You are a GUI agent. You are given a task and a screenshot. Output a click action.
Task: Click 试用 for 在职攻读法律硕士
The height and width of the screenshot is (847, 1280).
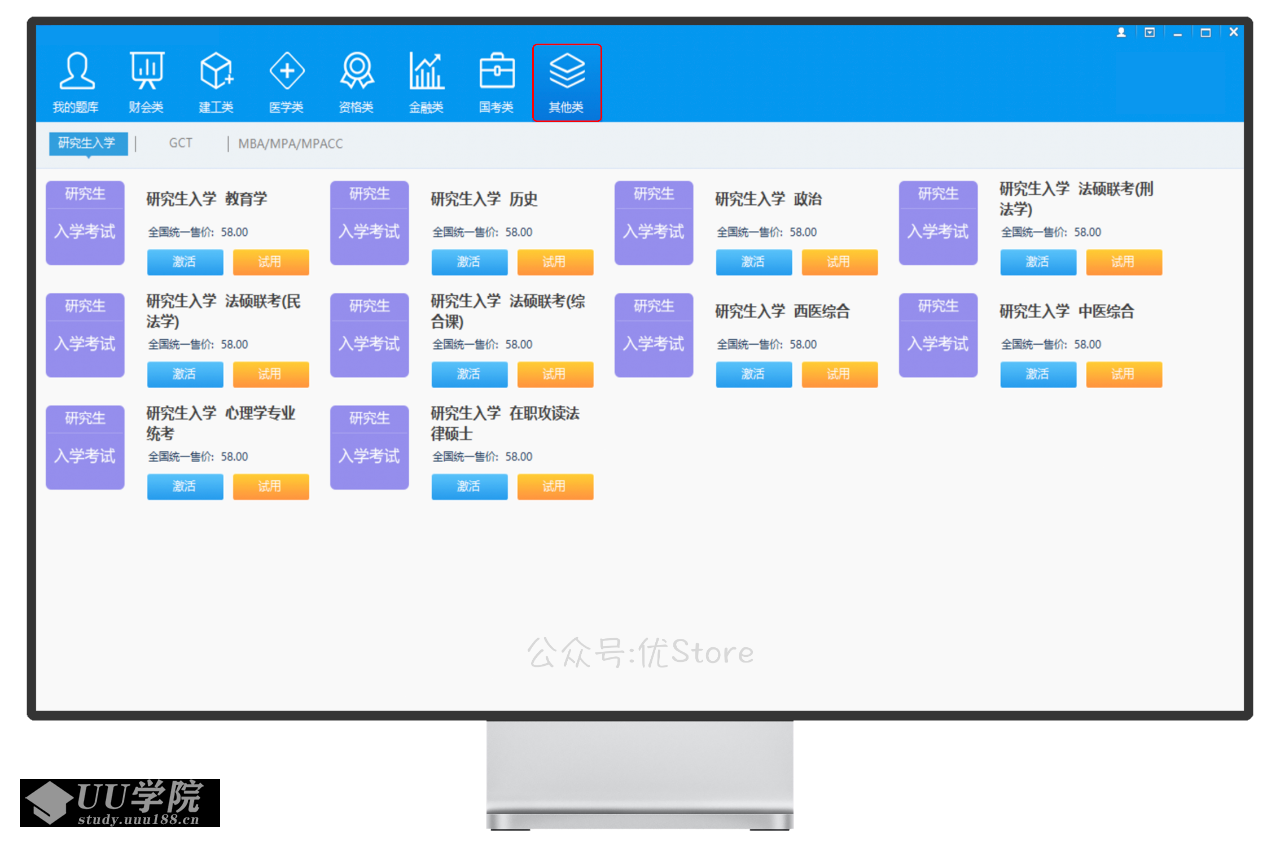[x=555, y=486]
